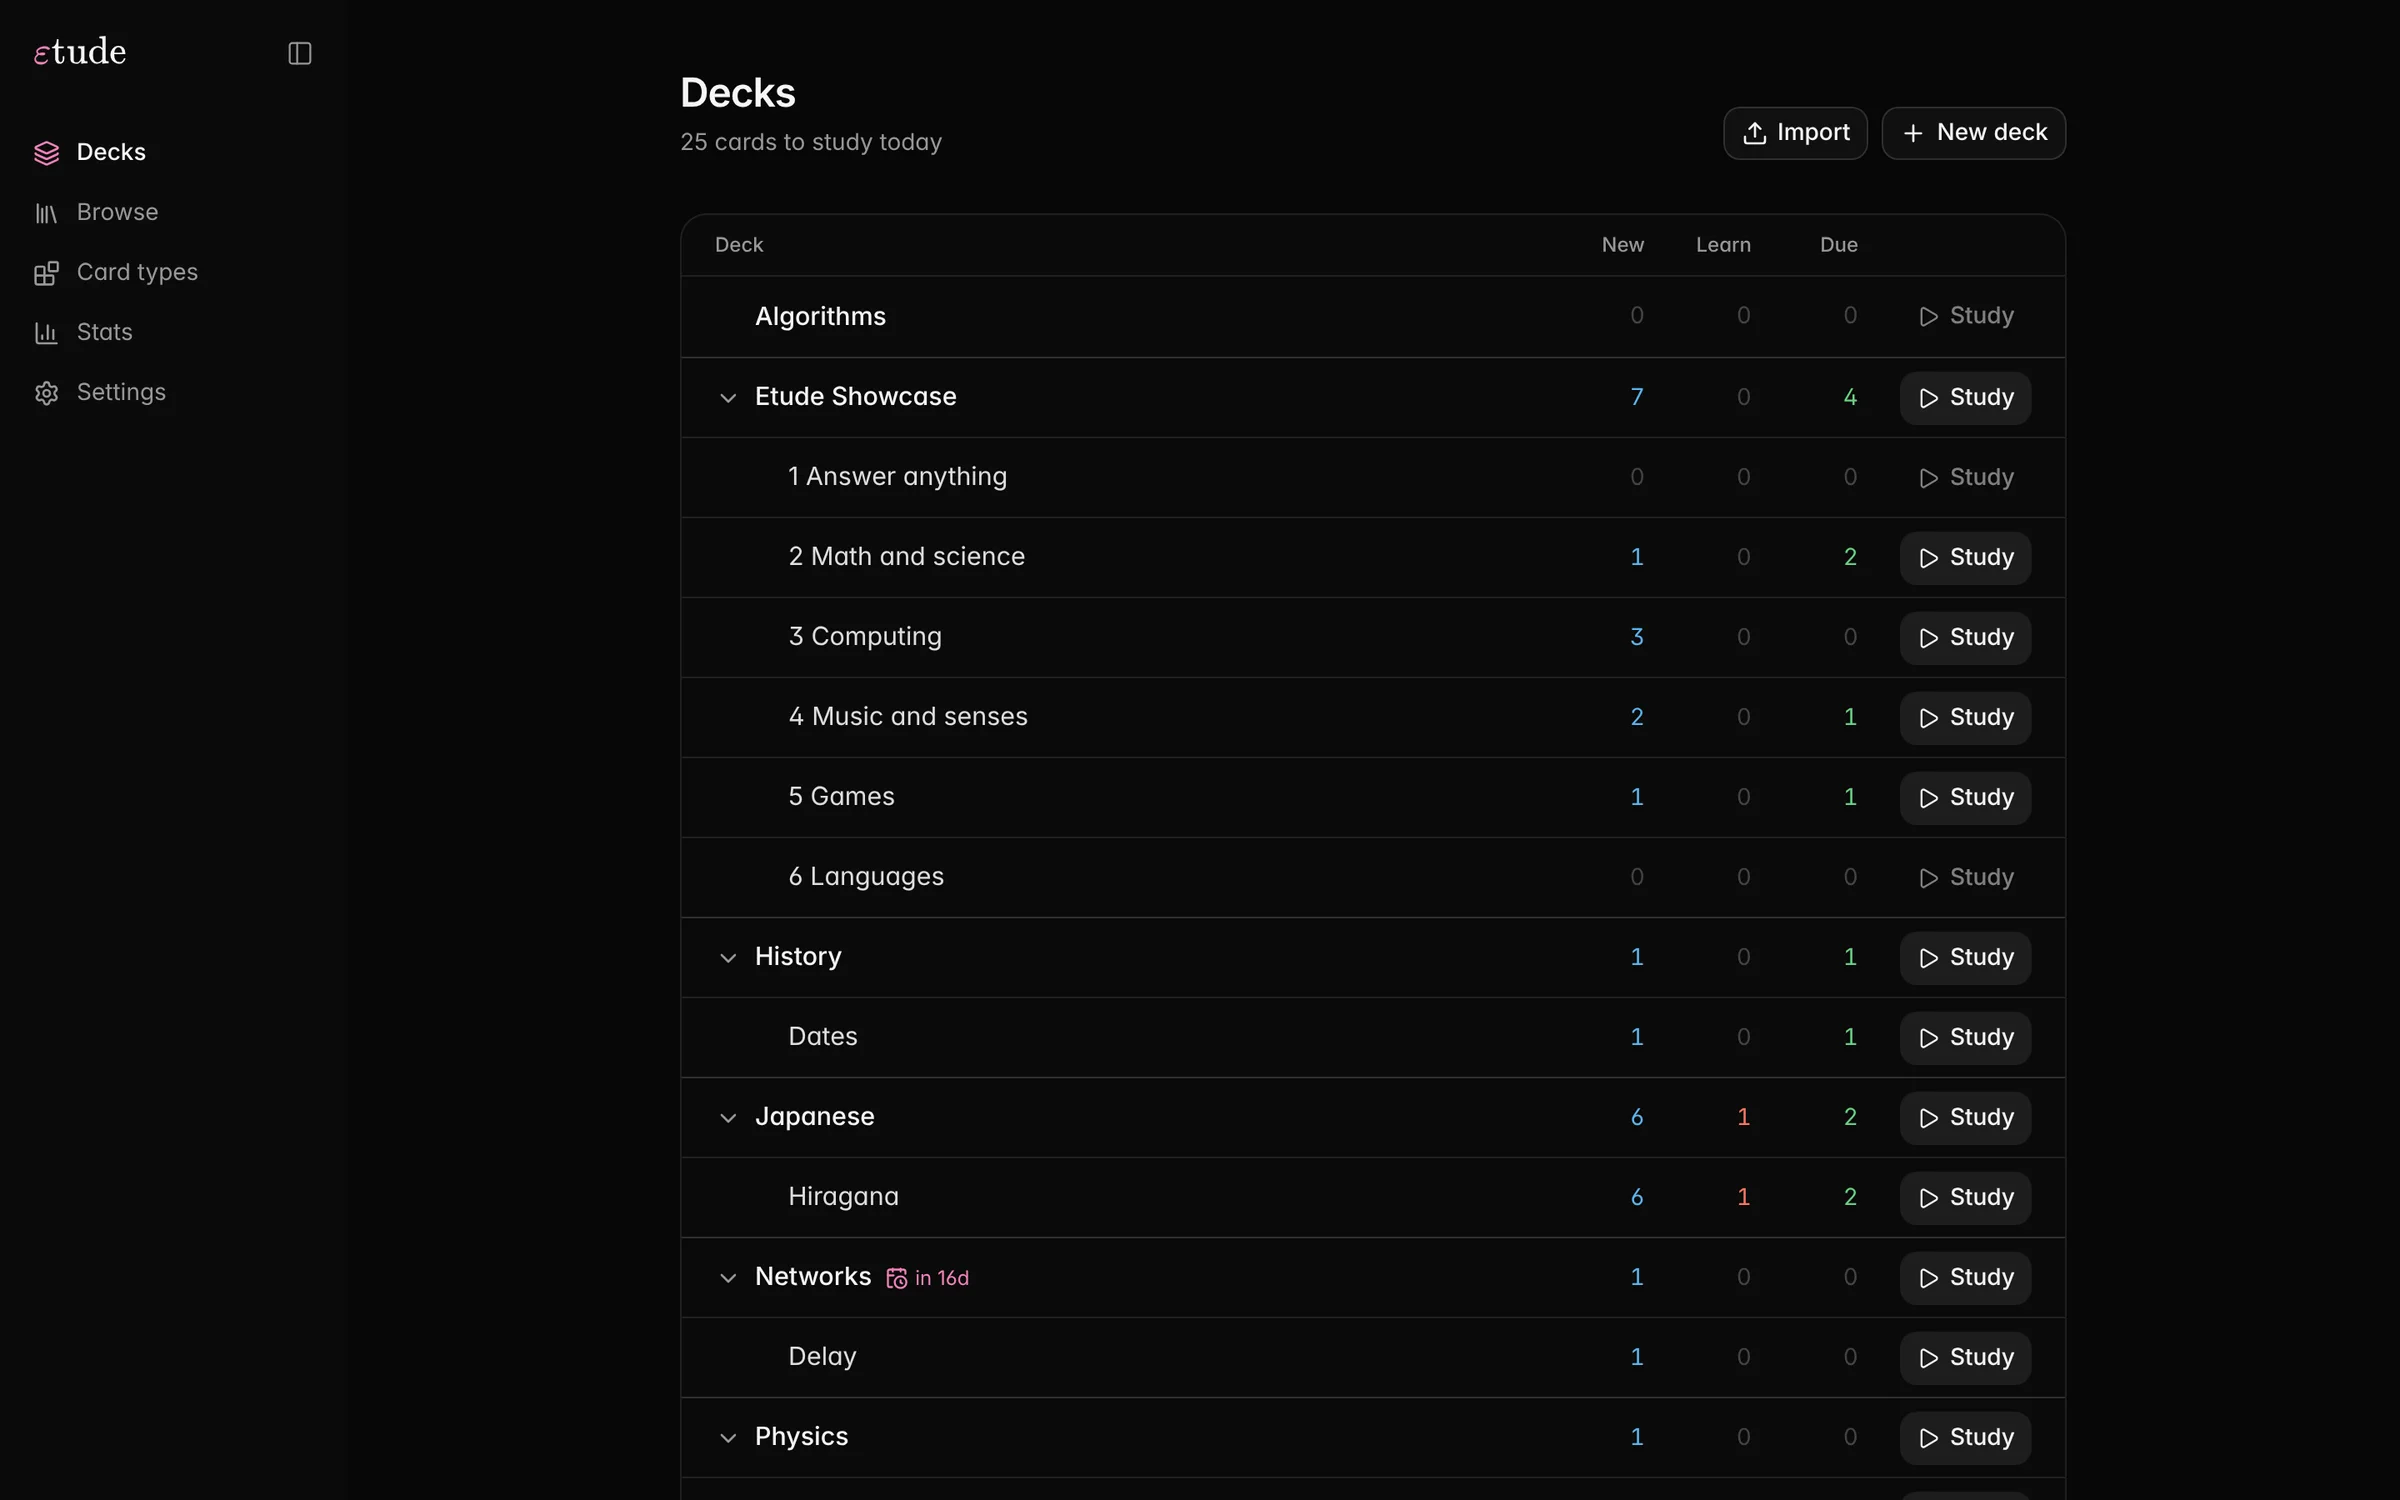Open the Decks page in sidebar
This screenshot has width=2400, height=1500.
[x=173, y=152]
